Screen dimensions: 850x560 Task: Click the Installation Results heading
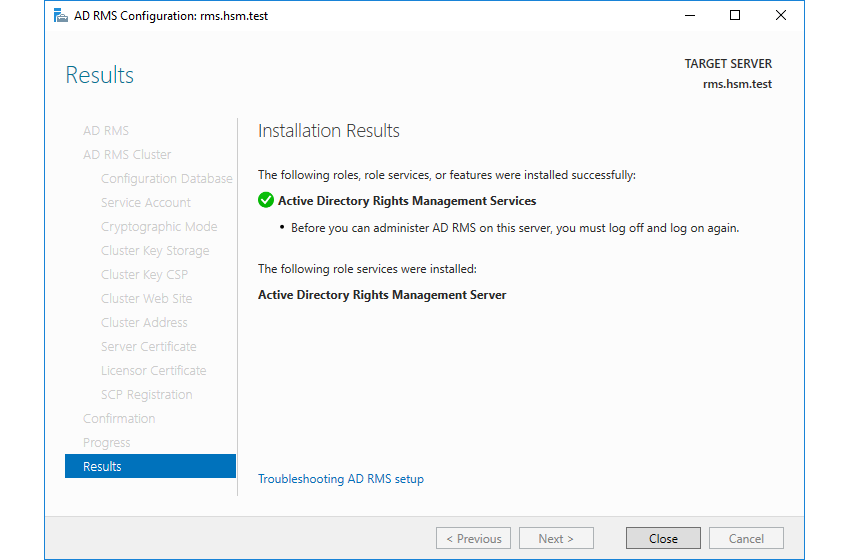click(329, 131)
